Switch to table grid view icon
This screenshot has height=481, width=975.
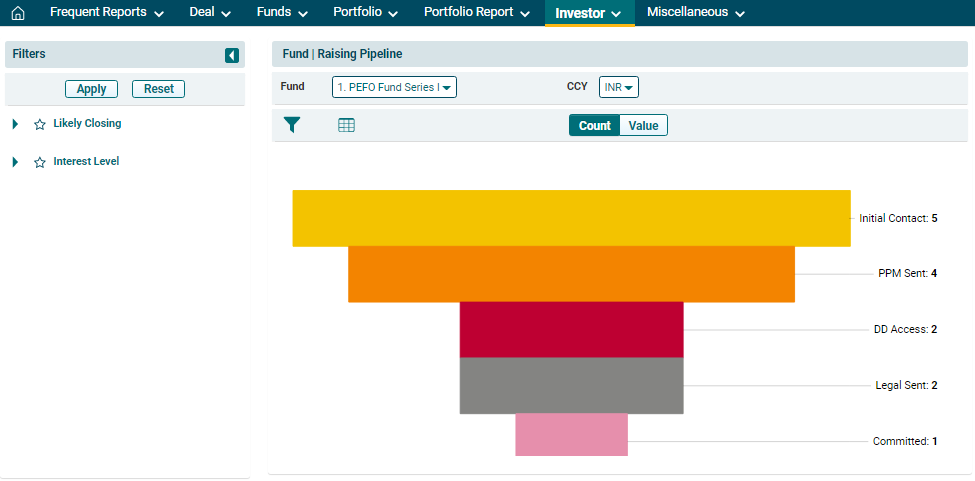click(347, 125)
